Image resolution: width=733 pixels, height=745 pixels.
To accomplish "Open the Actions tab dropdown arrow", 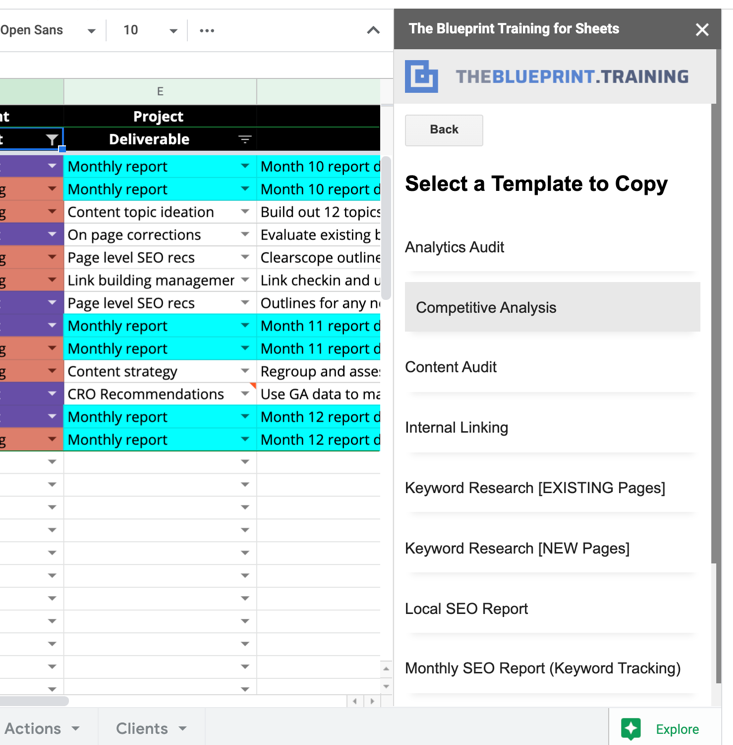I will point(76,728).
